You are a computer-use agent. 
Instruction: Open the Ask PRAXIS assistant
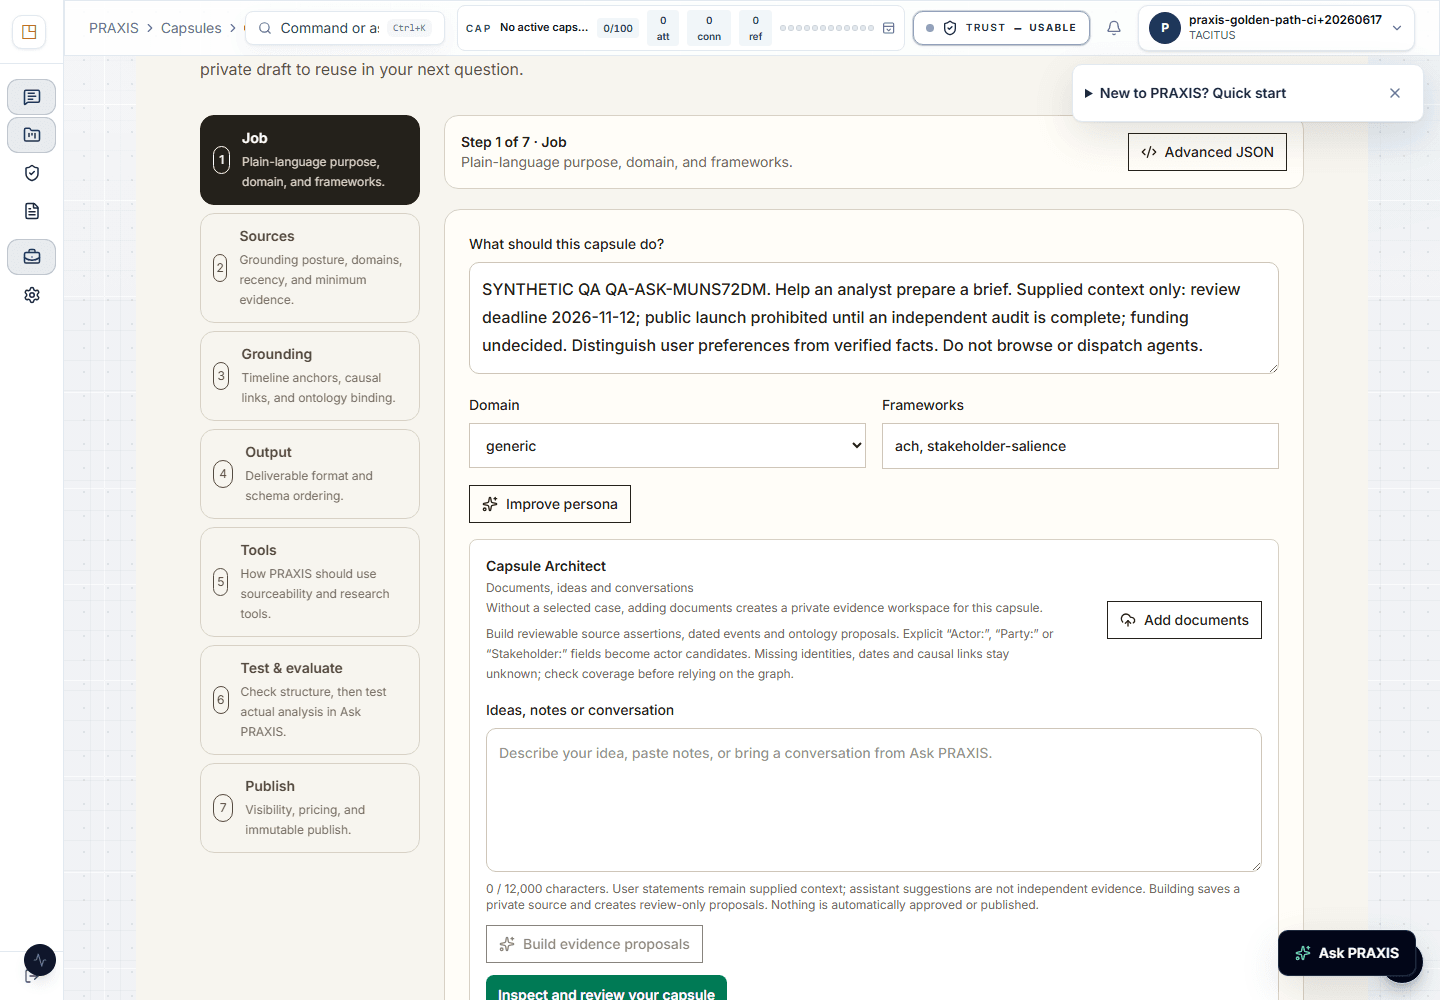1347,953
